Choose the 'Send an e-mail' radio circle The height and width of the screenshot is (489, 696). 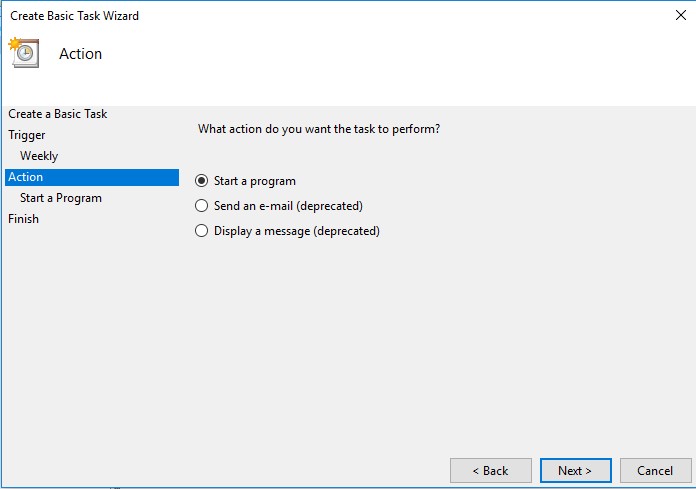[202, 206]
